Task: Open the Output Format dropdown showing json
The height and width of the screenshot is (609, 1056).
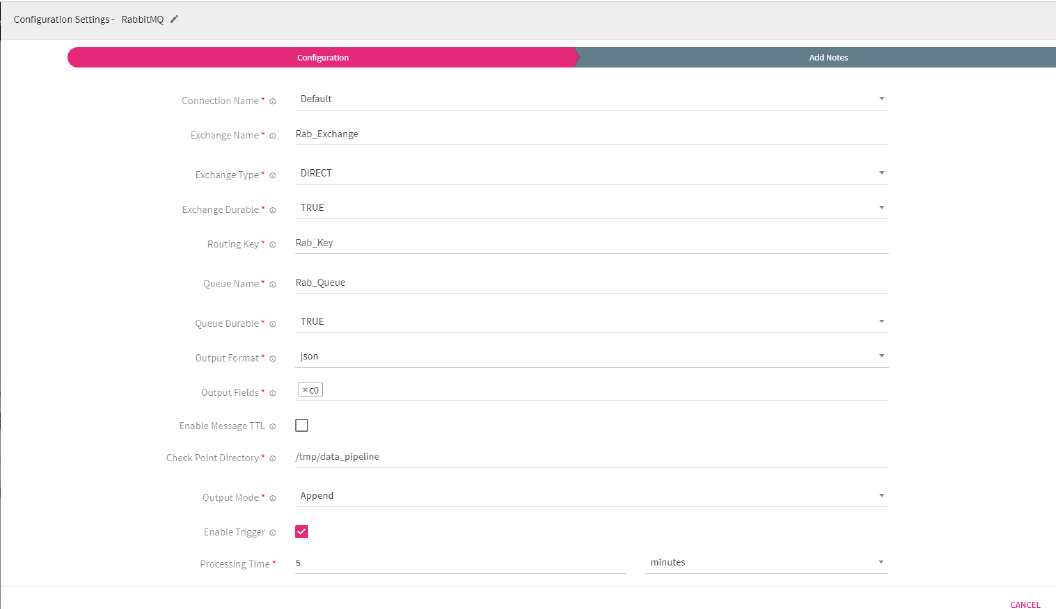Action: (x=591, y=356)
